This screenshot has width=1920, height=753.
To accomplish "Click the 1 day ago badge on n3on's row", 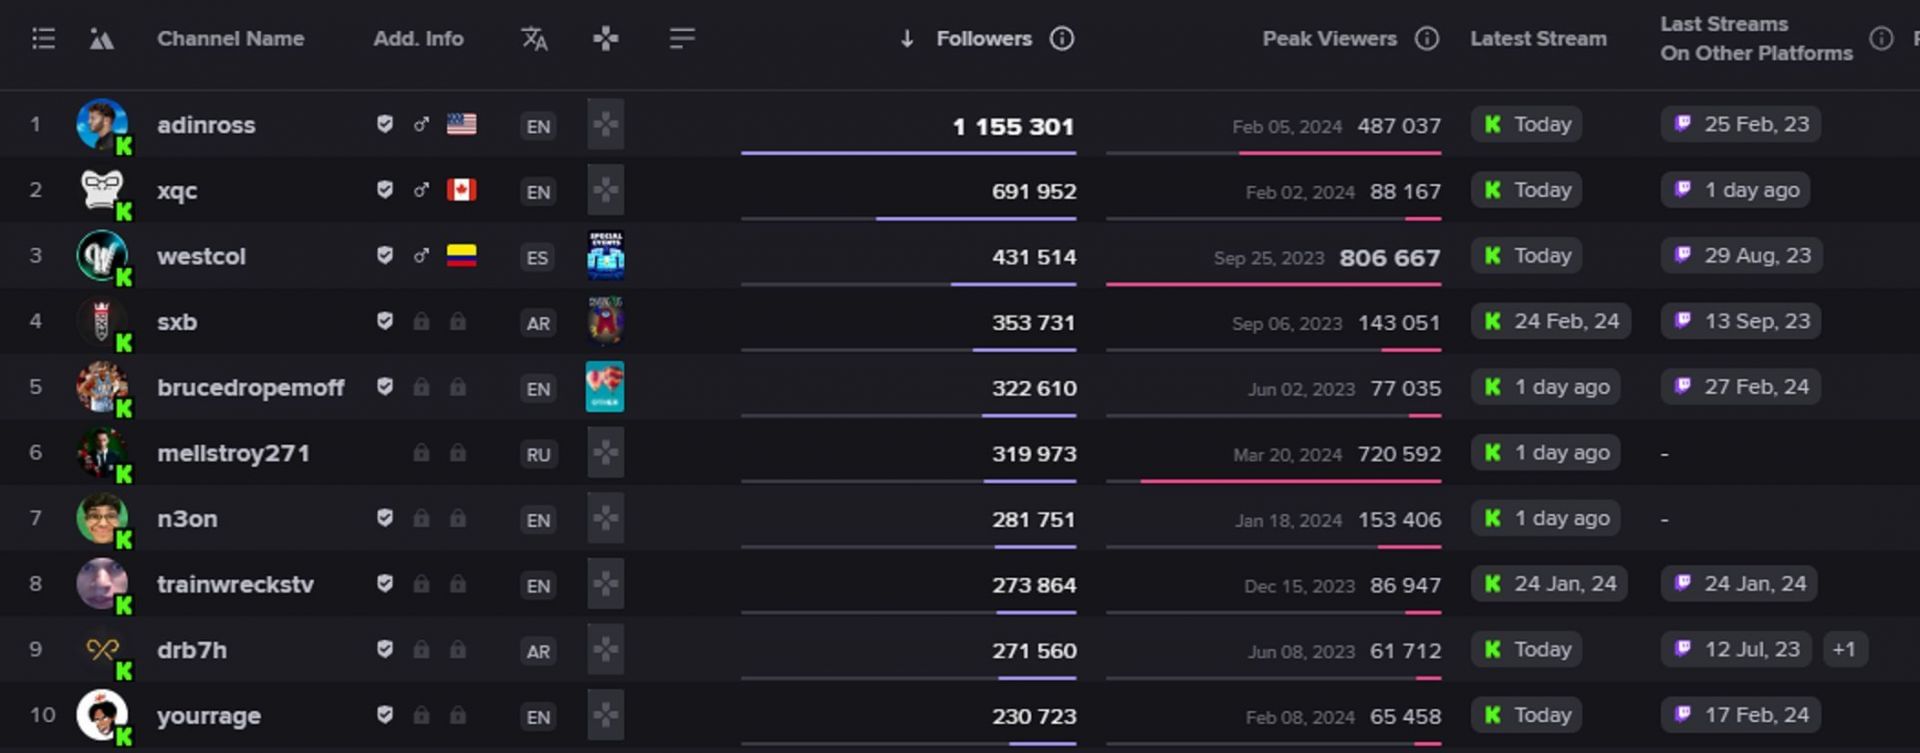I will tap(1545, 518).
